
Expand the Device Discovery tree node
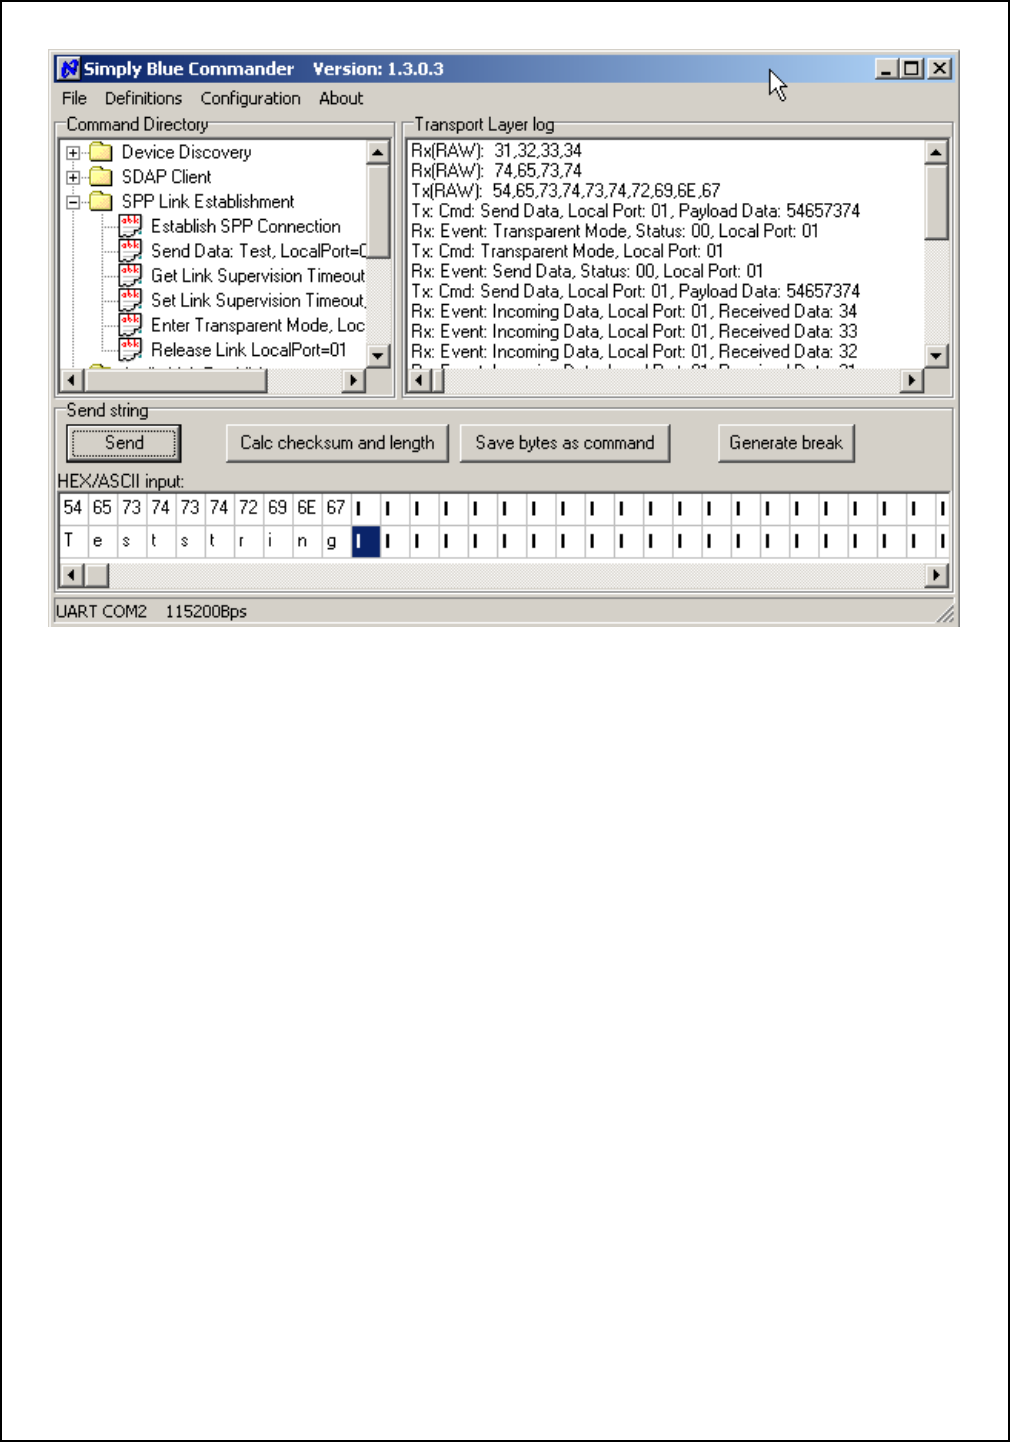[73, 153]
